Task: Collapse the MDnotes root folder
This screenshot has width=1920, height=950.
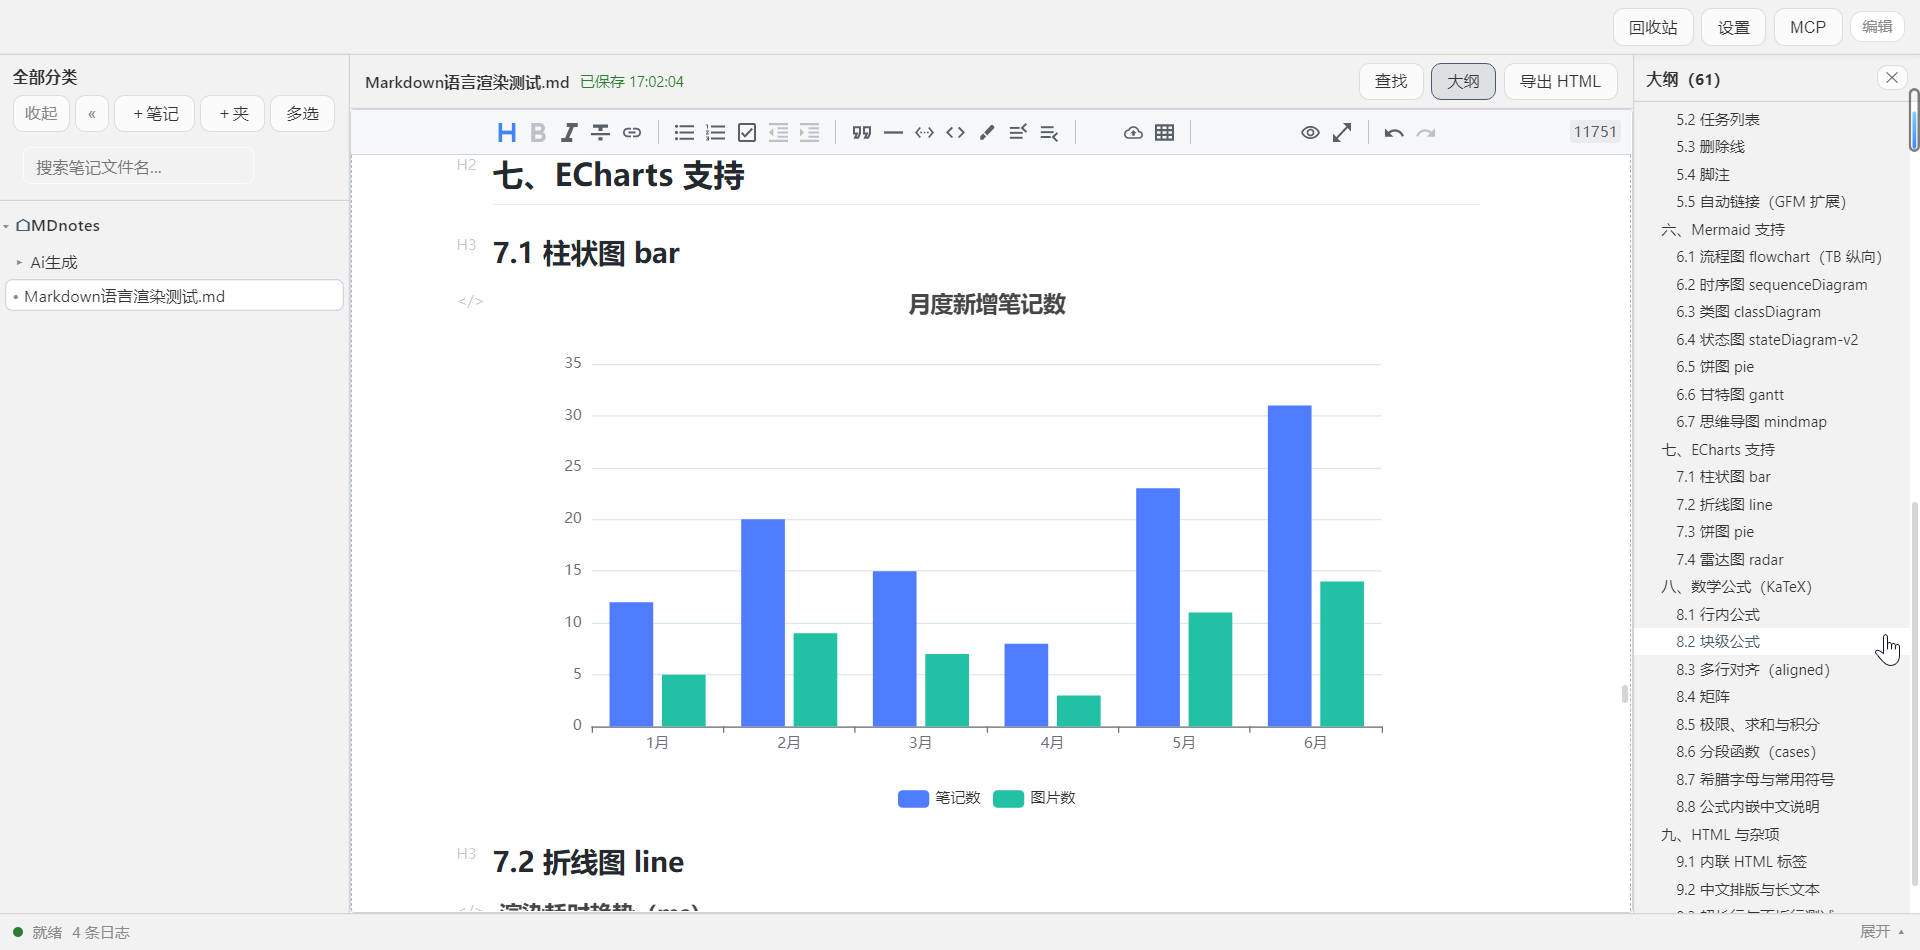Action: (x=6, y=226)
